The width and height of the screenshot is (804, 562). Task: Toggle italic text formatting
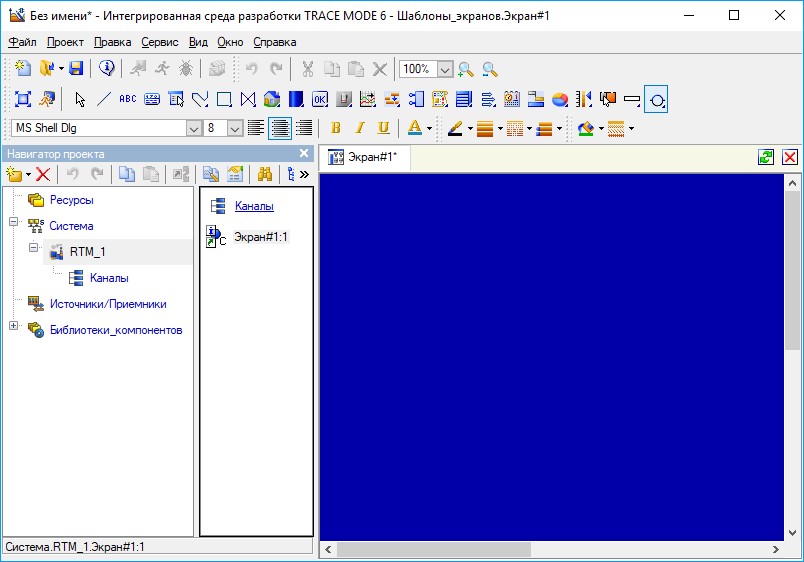click(x=360, y=128)
